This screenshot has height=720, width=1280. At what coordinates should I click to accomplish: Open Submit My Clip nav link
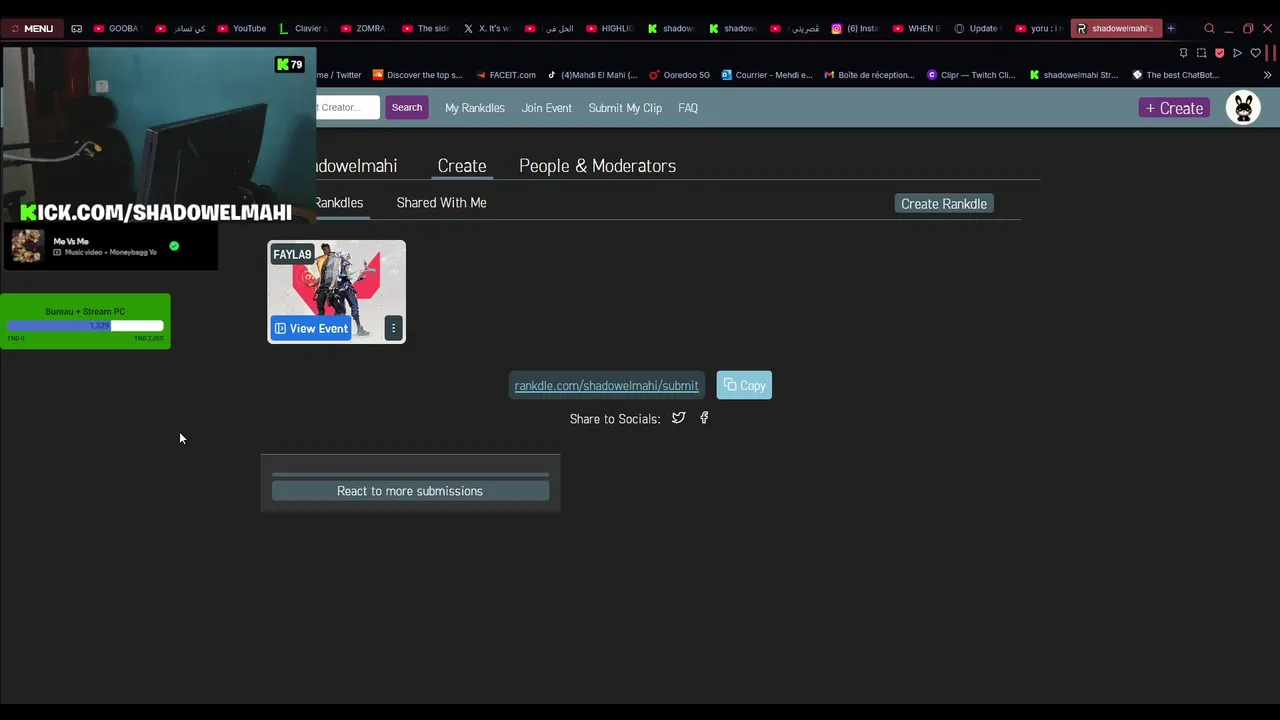point(625,108)
